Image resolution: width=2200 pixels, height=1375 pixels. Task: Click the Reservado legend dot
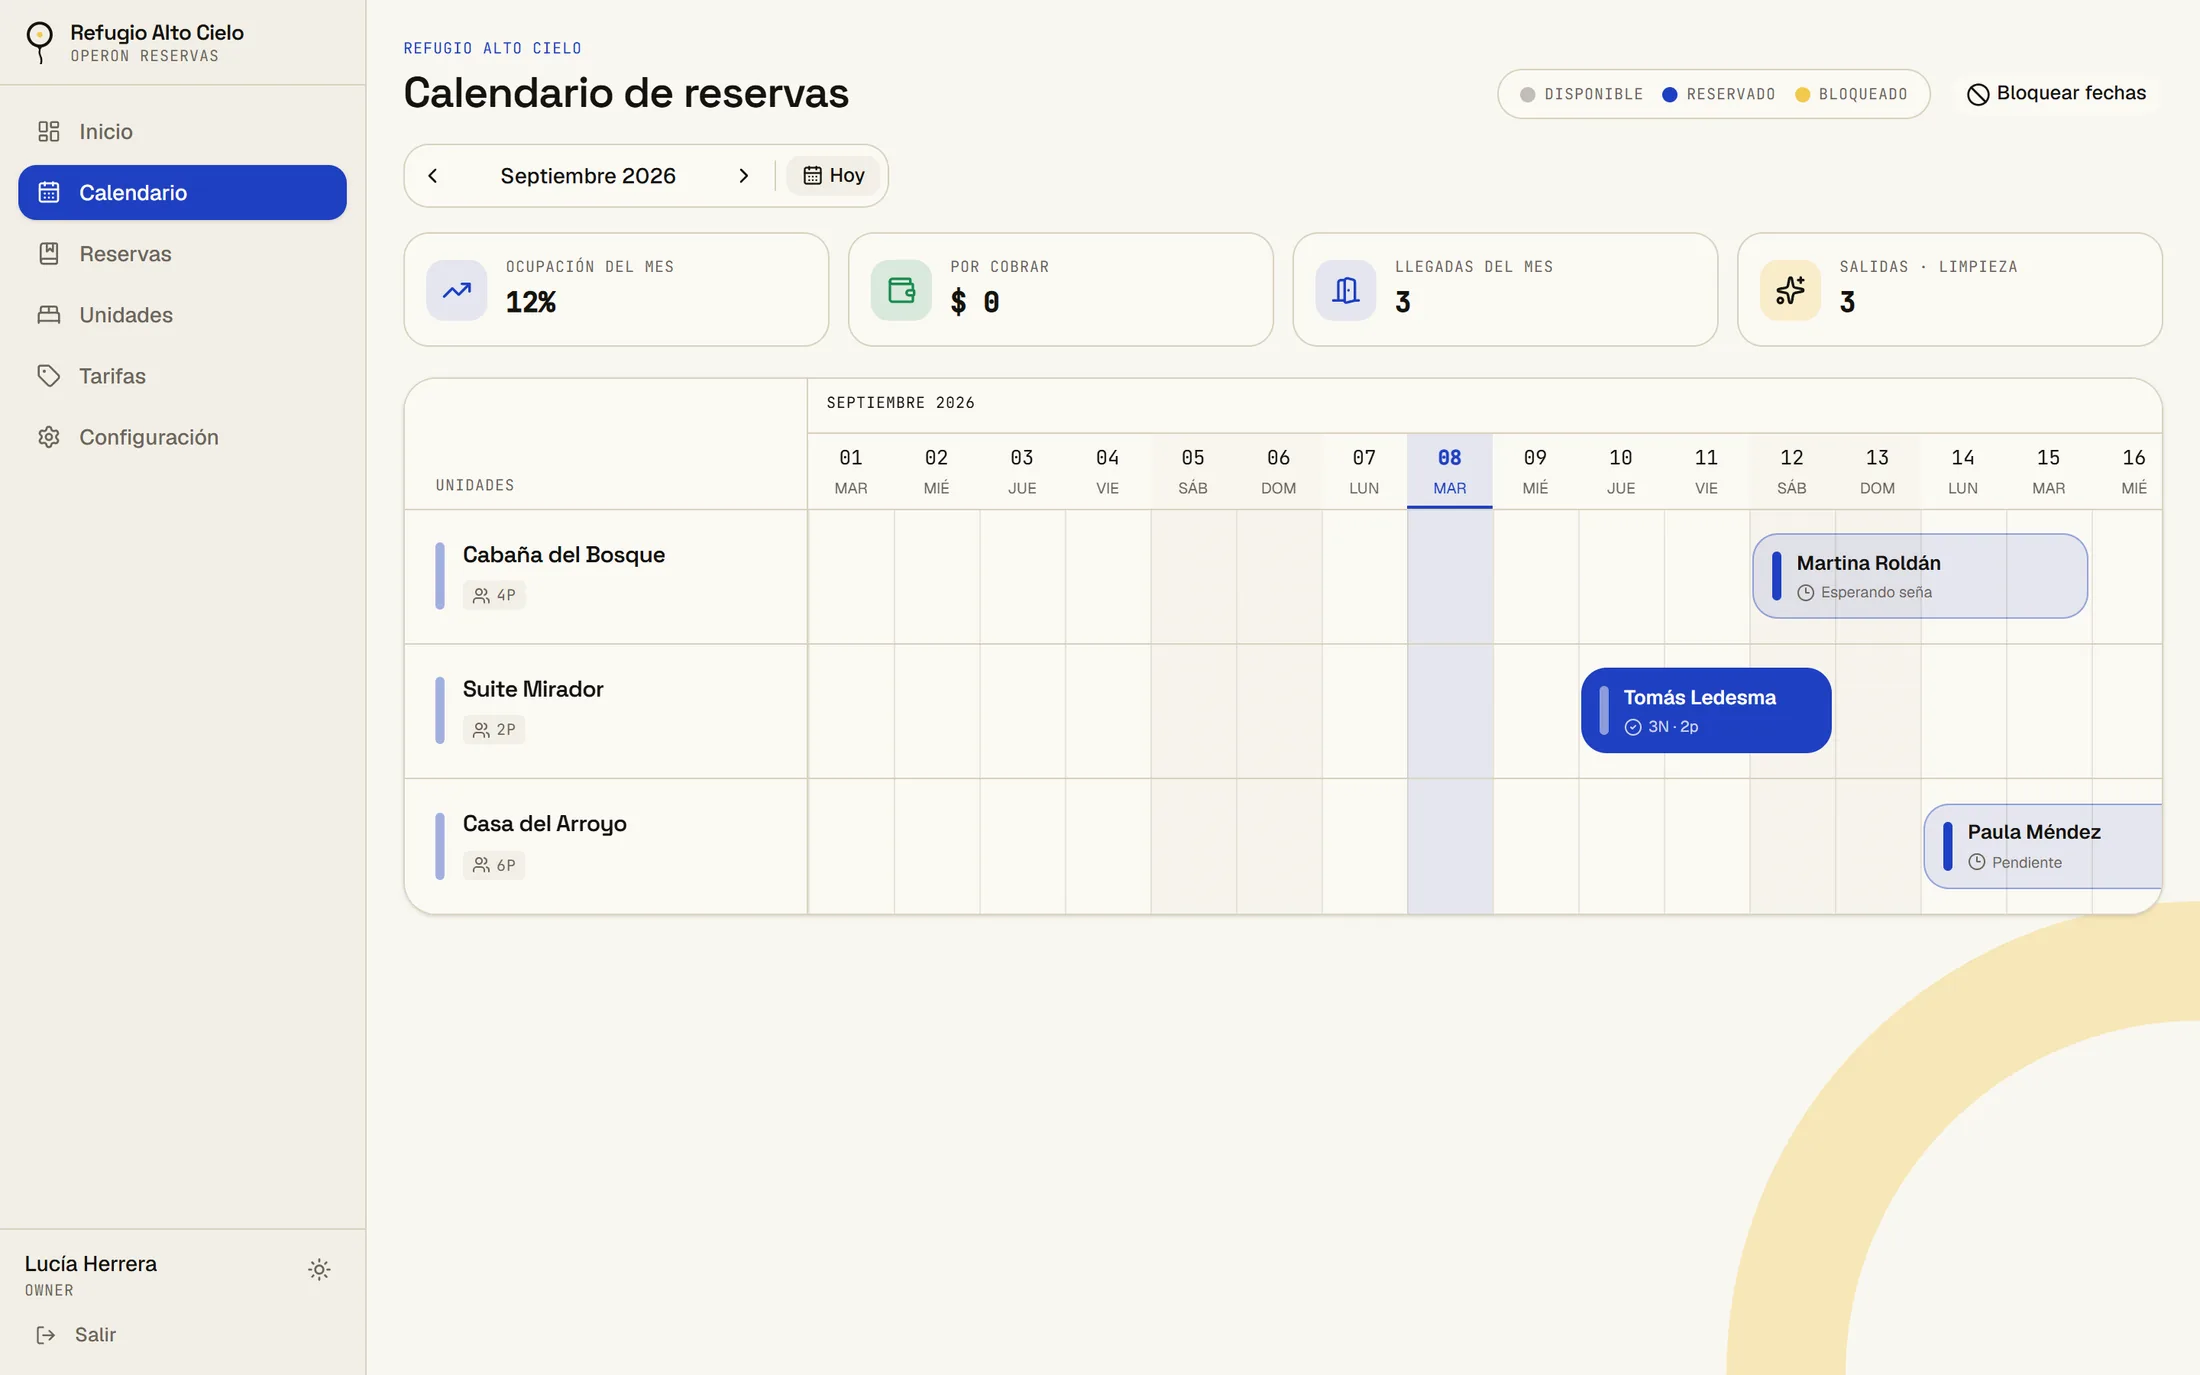1669,94
